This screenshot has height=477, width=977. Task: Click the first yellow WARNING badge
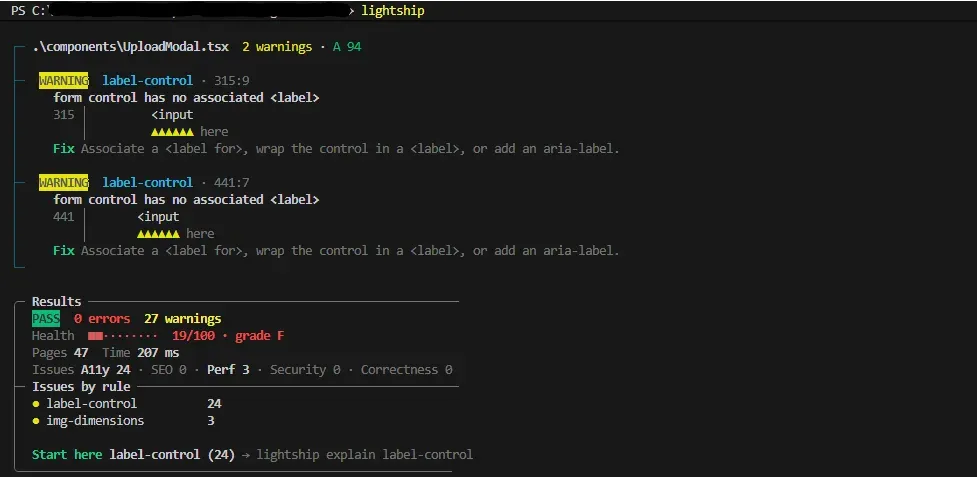[x=64, y=80]
